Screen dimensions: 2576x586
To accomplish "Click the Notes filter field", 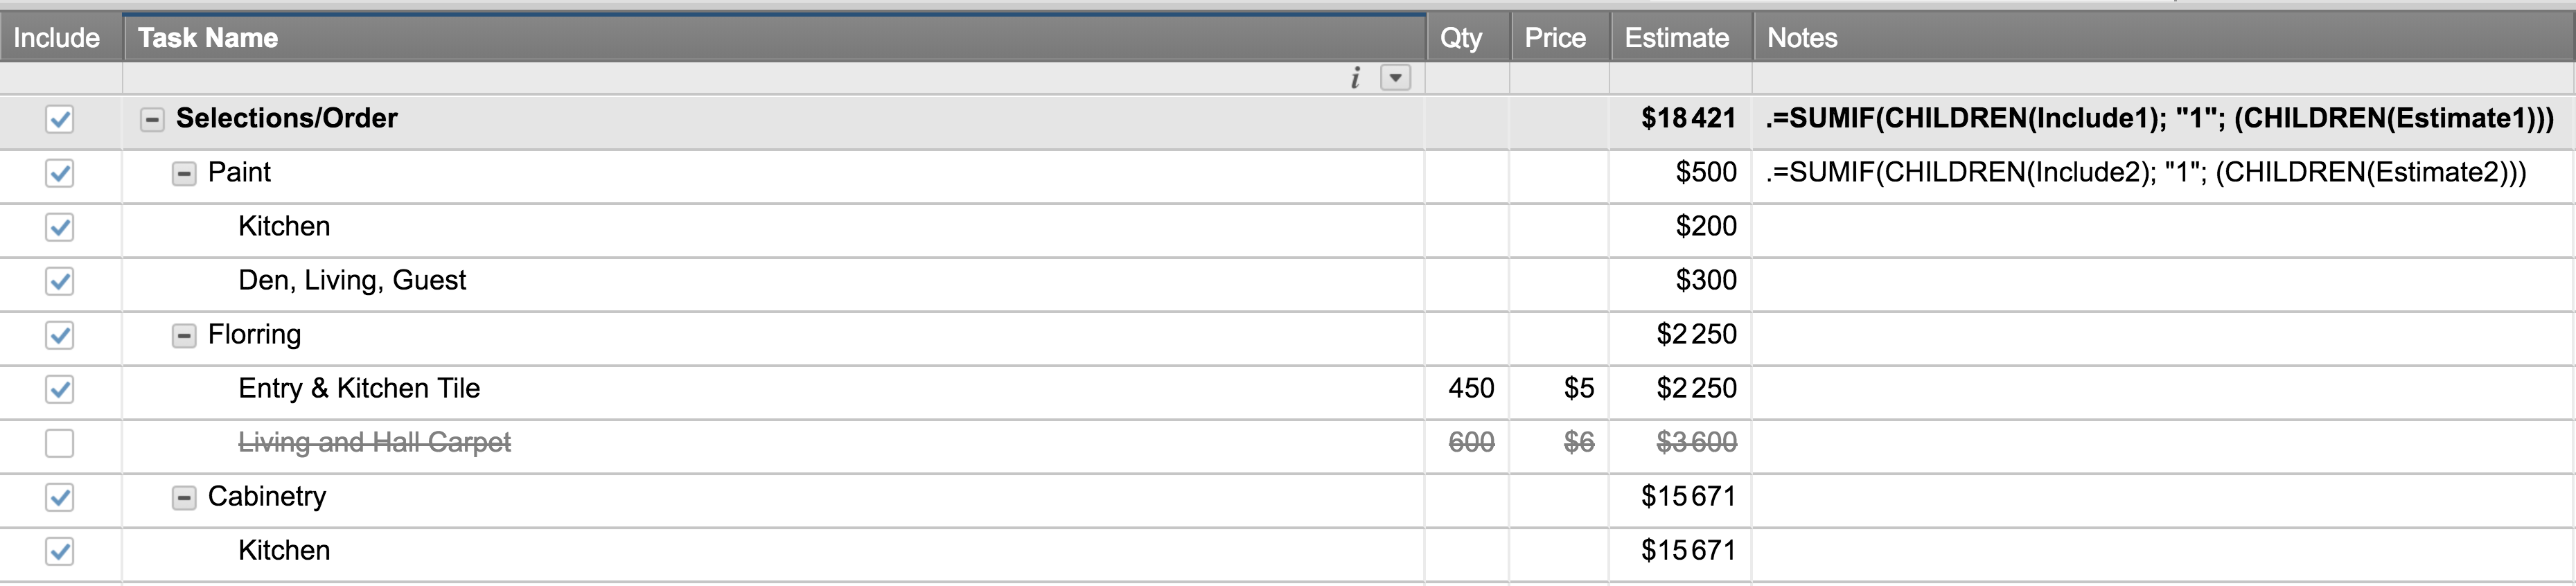I will (x=2164, y=78).
